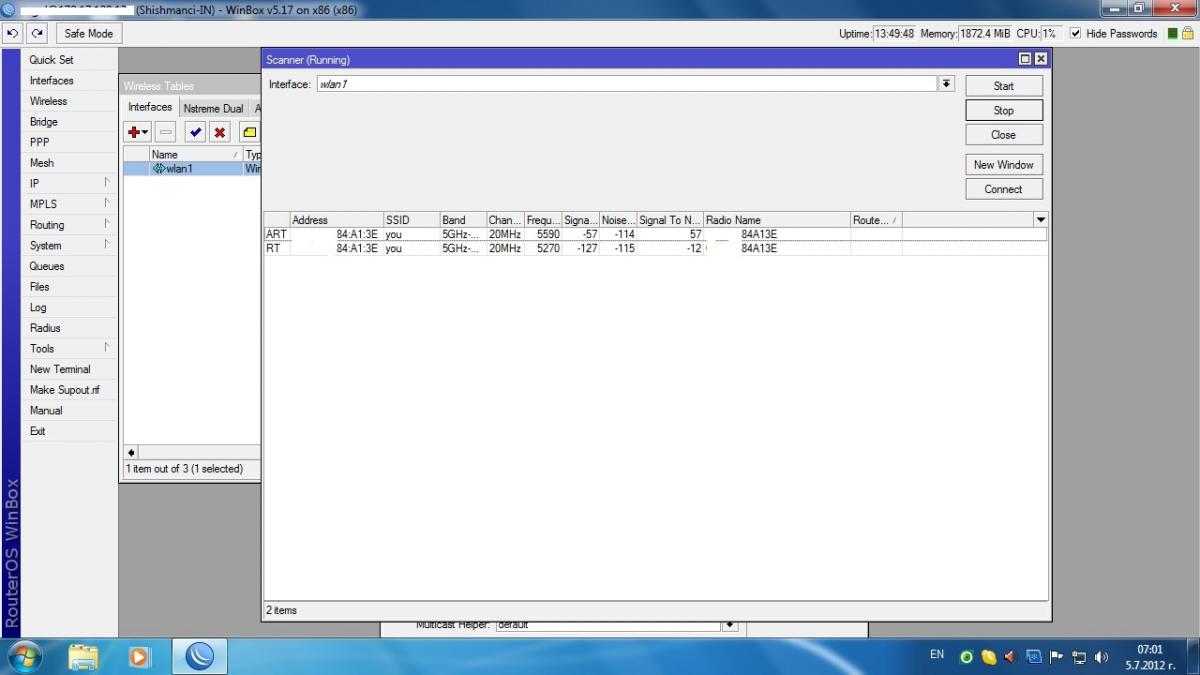Click the Redo arrow icon
This screenshot has height=675, width=1200.
point(37,33)
